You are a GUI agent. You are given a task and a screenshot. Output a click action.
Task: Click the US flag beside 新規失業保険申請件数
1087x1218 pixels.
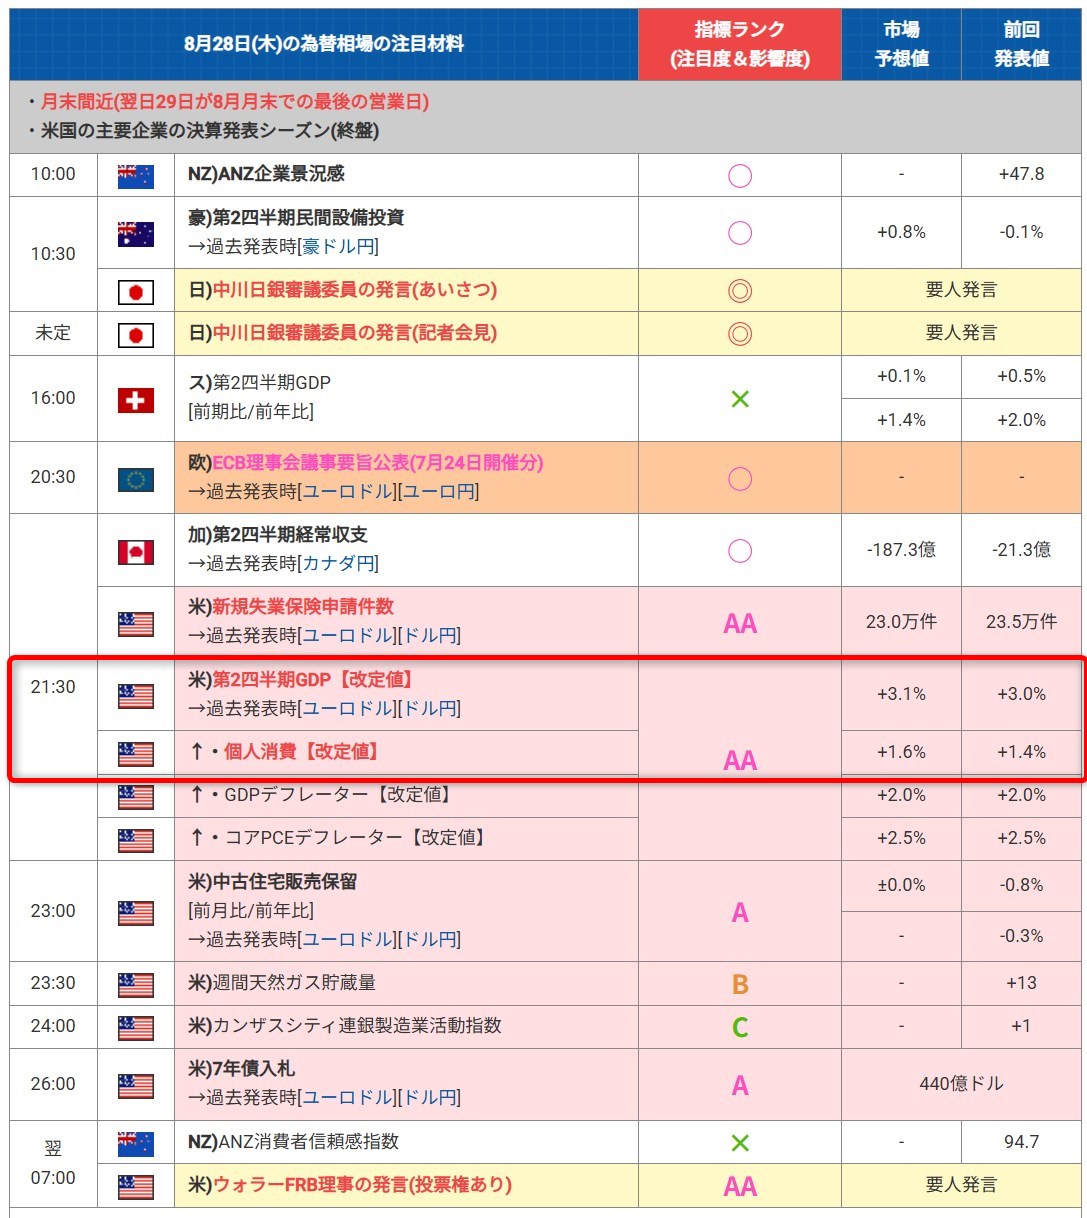136,624
